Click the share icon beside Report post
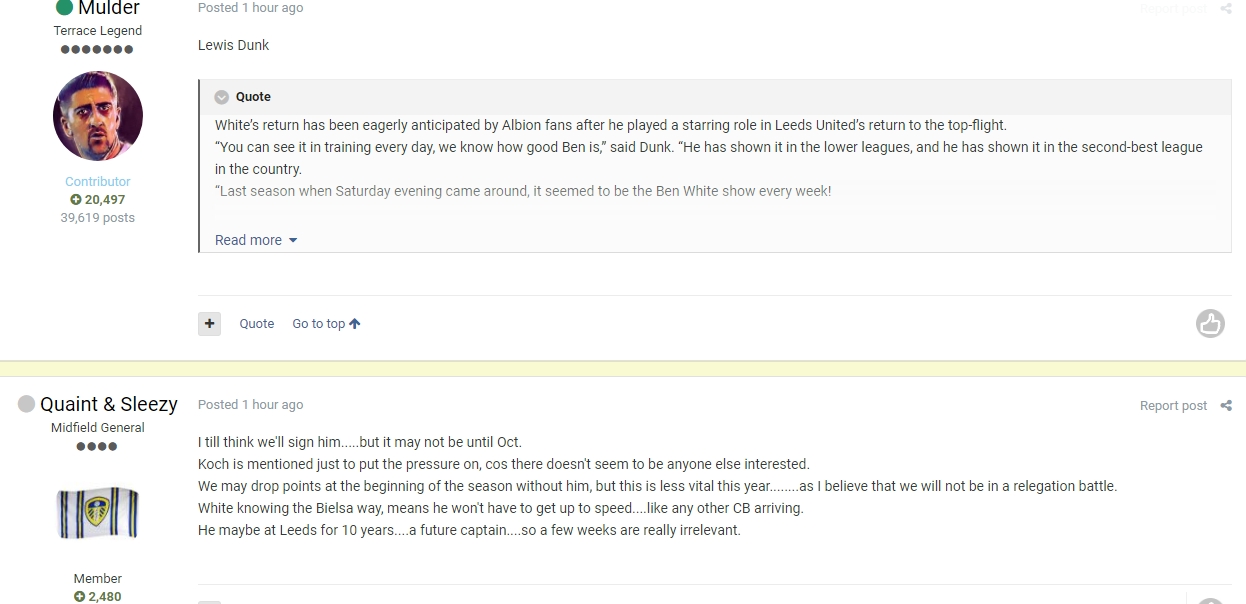1246x604 pixels. pos(1226,406)
